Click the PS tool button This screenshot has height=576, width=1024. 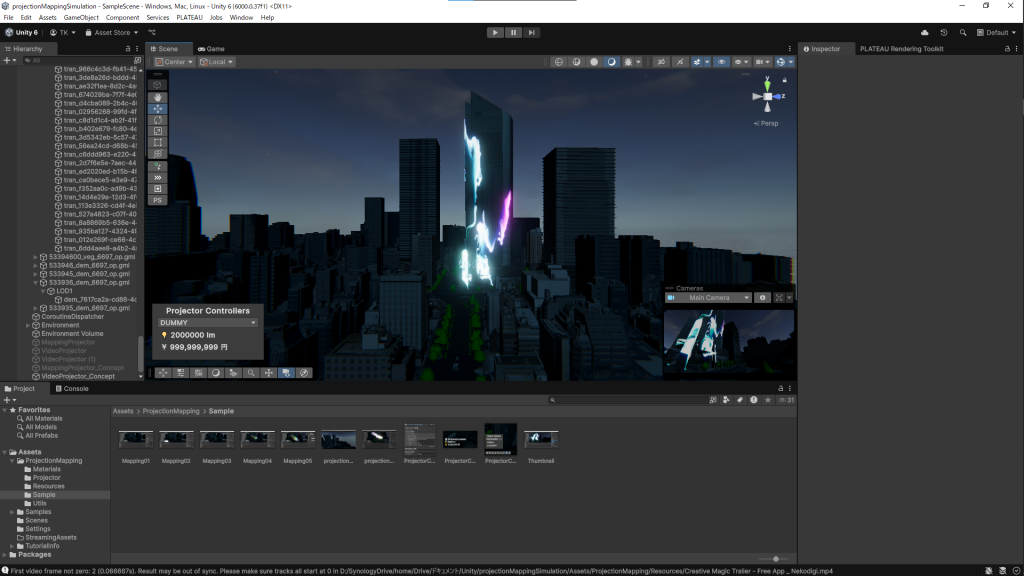click(x=157, y=200)
